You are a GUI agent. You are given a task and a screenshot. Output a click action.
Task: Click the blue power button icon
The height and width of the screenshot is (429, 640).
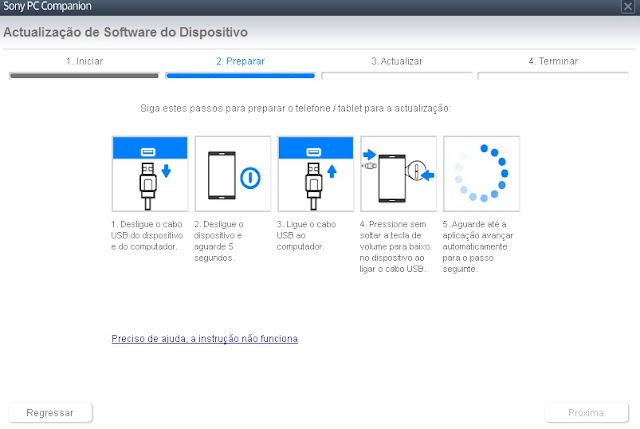(250, 178)
